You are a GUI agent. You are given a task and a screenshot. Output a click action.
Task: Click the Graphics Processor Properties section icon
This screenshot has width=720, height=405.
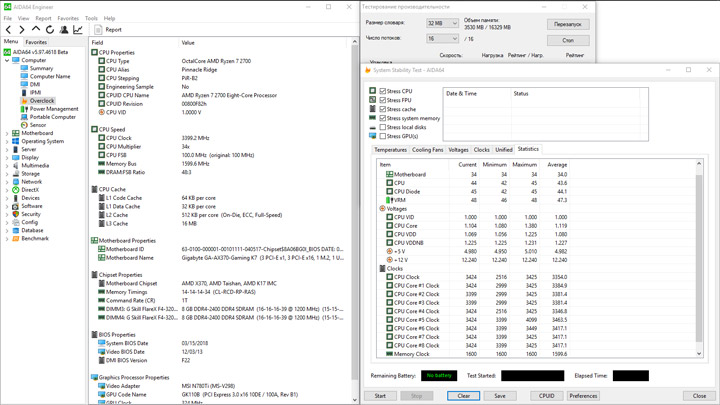tap(94, 377)
